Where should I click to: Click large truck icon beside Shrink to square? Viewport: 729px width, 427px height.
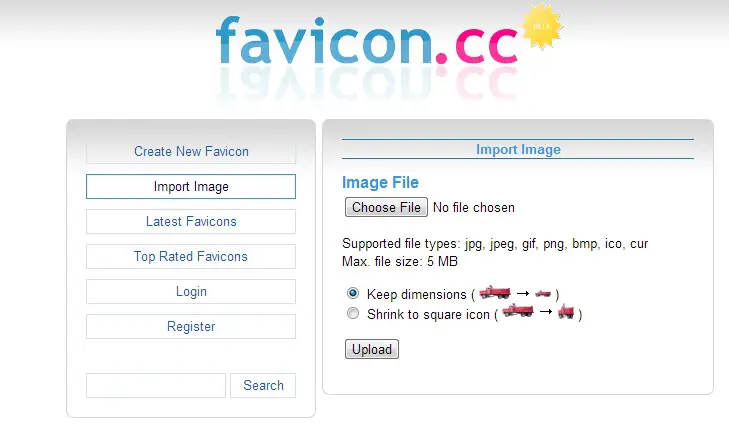coord(517,310)
